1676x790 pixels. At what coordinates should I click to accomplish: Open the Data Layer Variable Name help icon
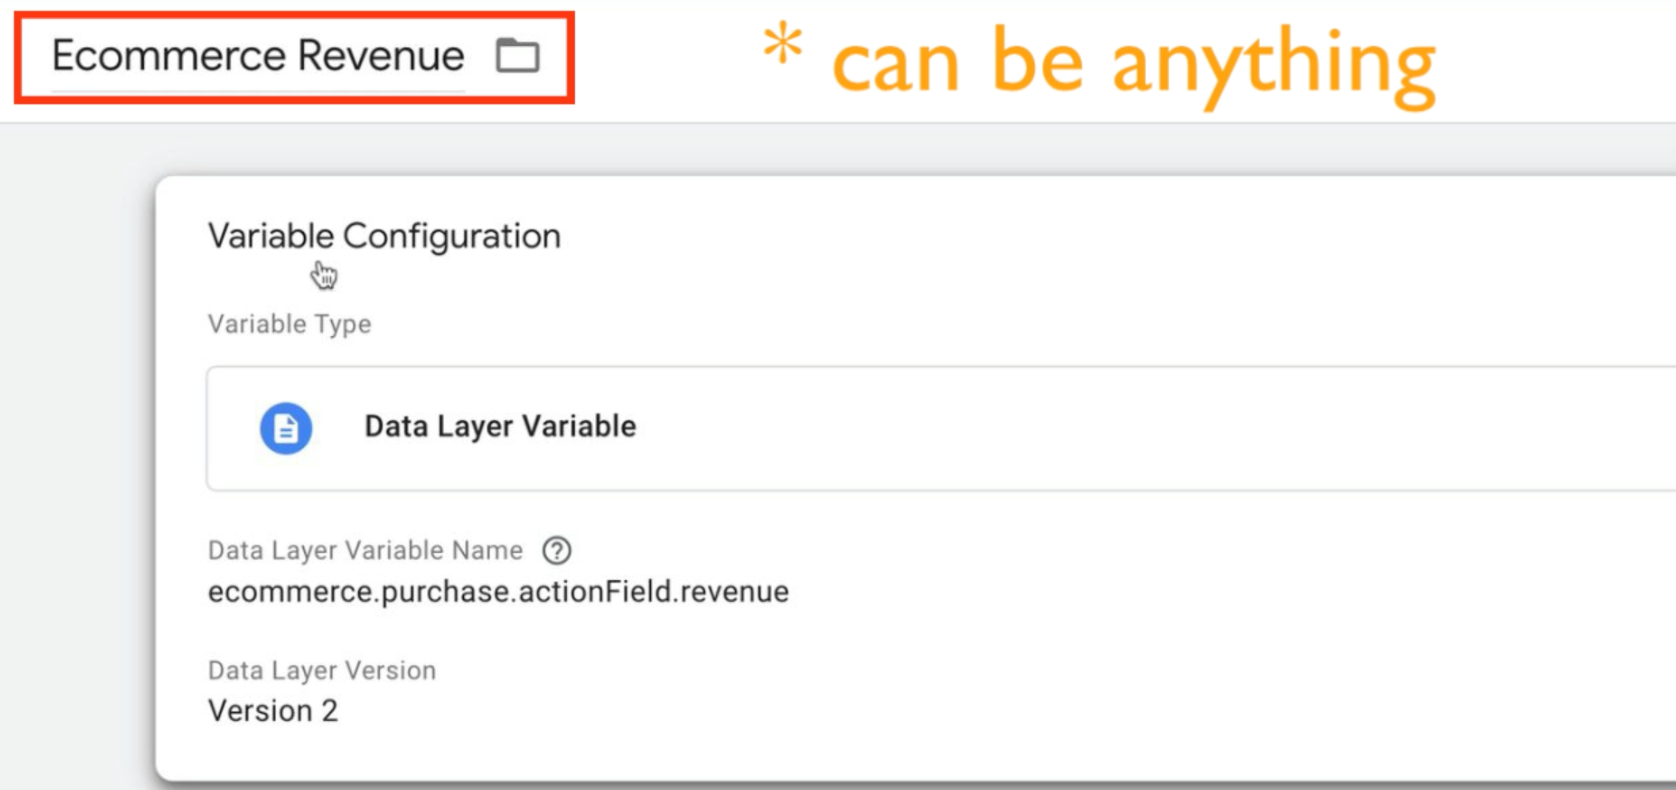(x=556, y=550)
